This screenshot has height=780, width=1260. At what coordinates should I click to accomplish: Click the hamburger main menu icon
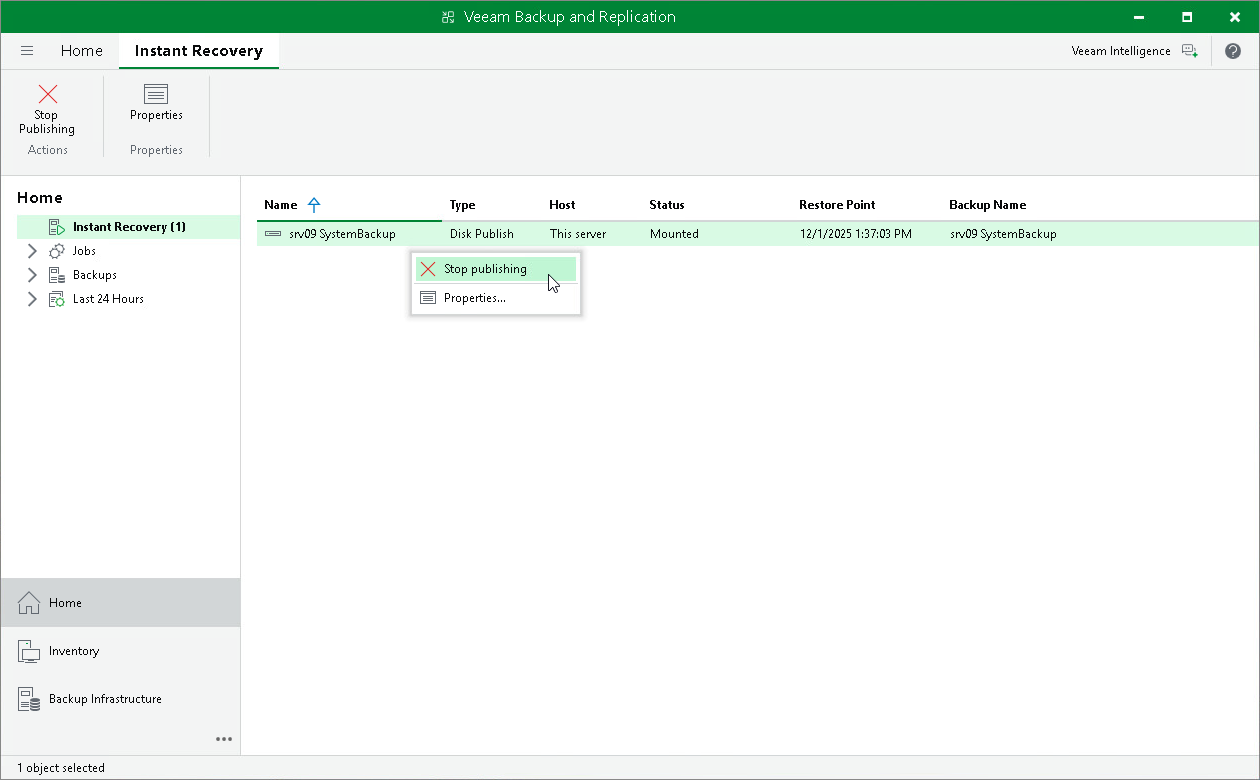coord(27,50)
